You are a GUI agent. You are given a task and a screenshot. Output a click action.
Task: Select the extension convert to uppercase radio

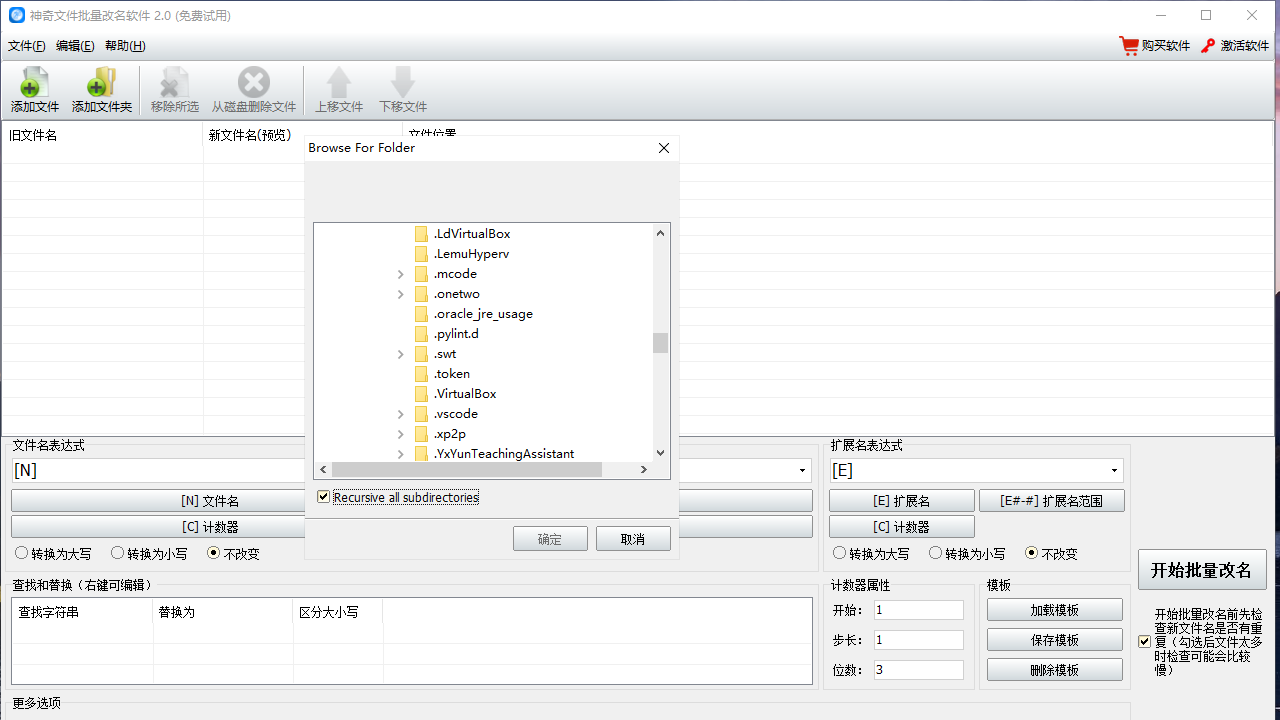(x=839, y=553)
